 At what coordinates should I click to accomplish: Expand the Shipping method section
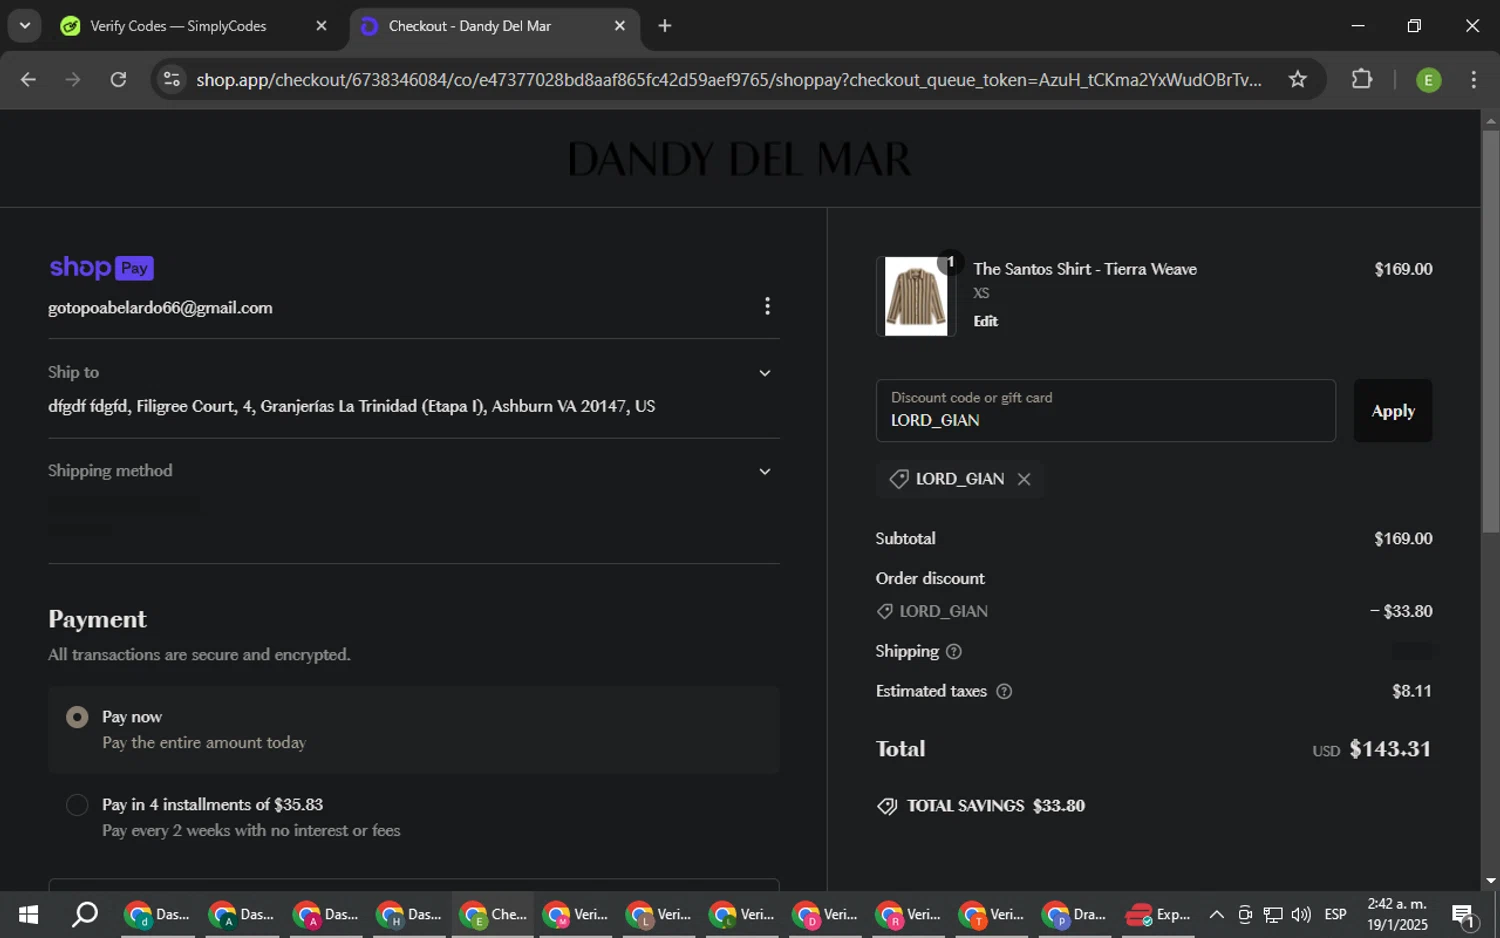point(764,471)
